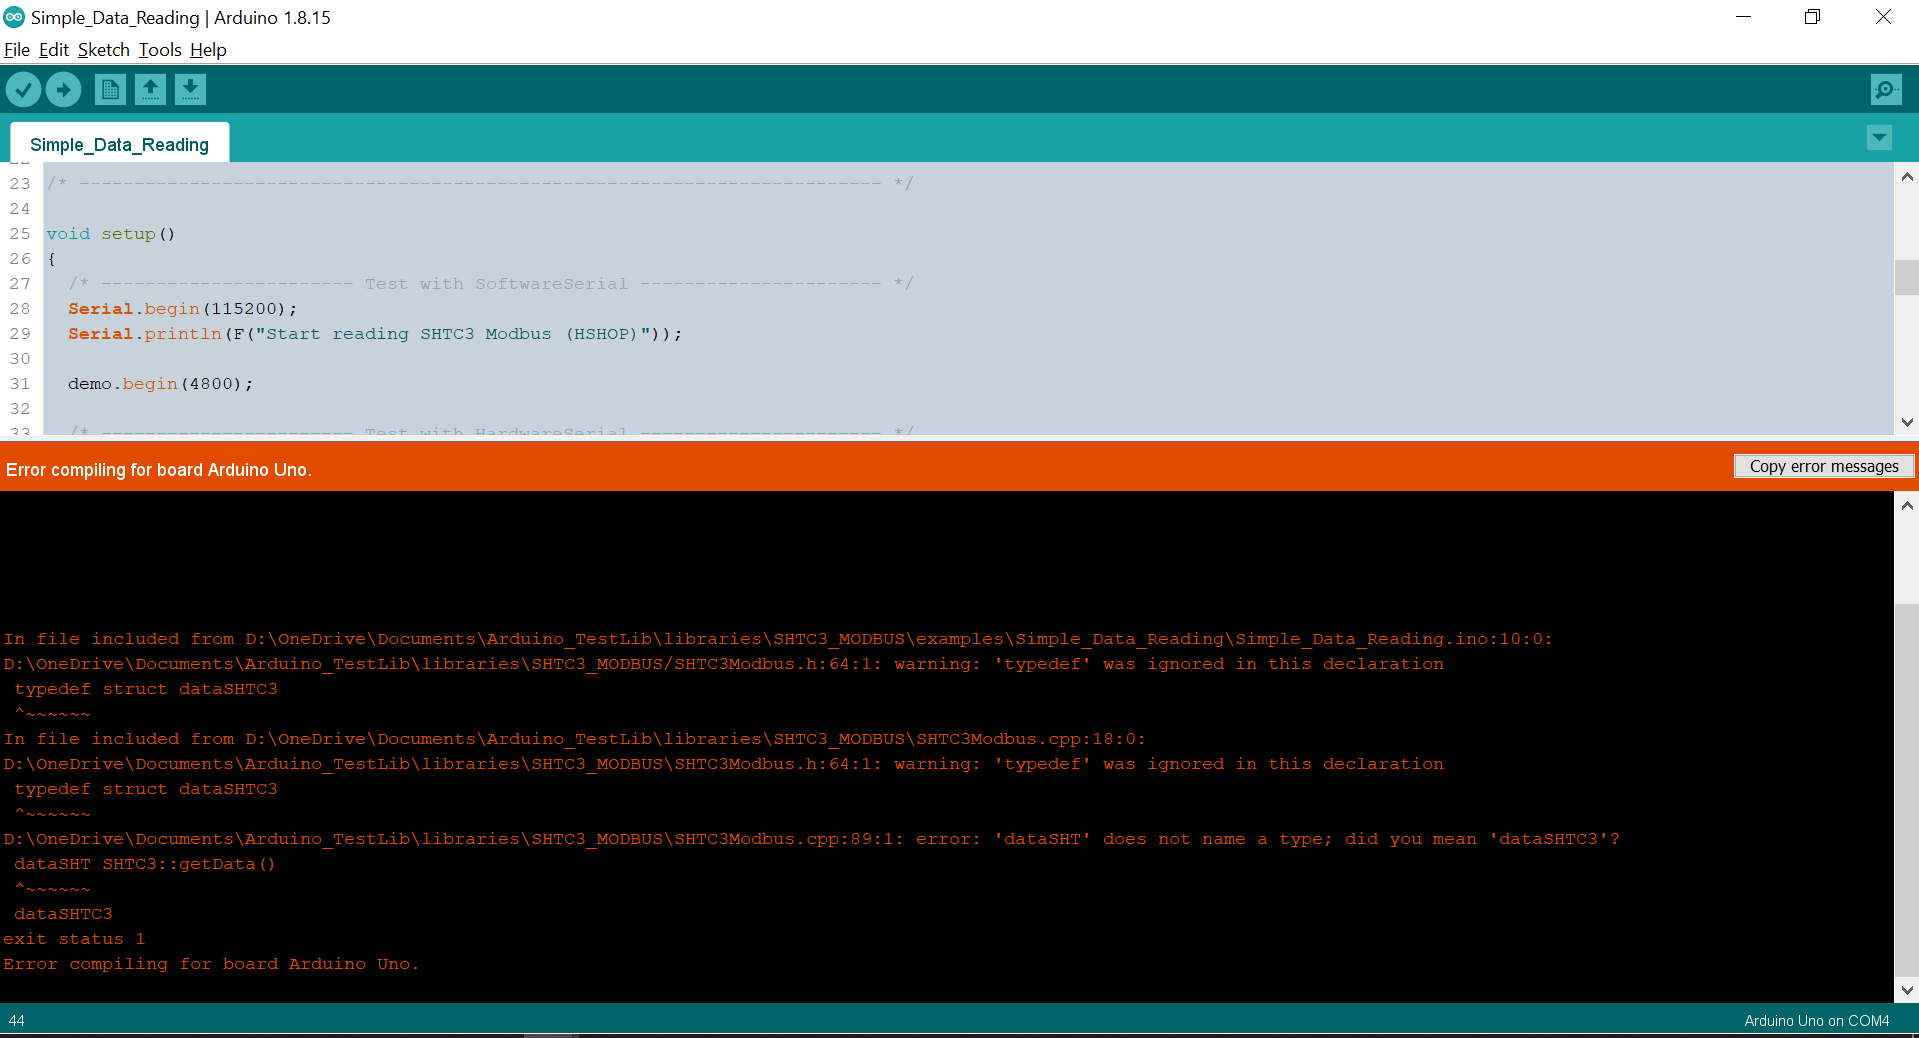Screen dimensions: 1919x1038
Task: Open the Tools menu
Action: (159, 49)
